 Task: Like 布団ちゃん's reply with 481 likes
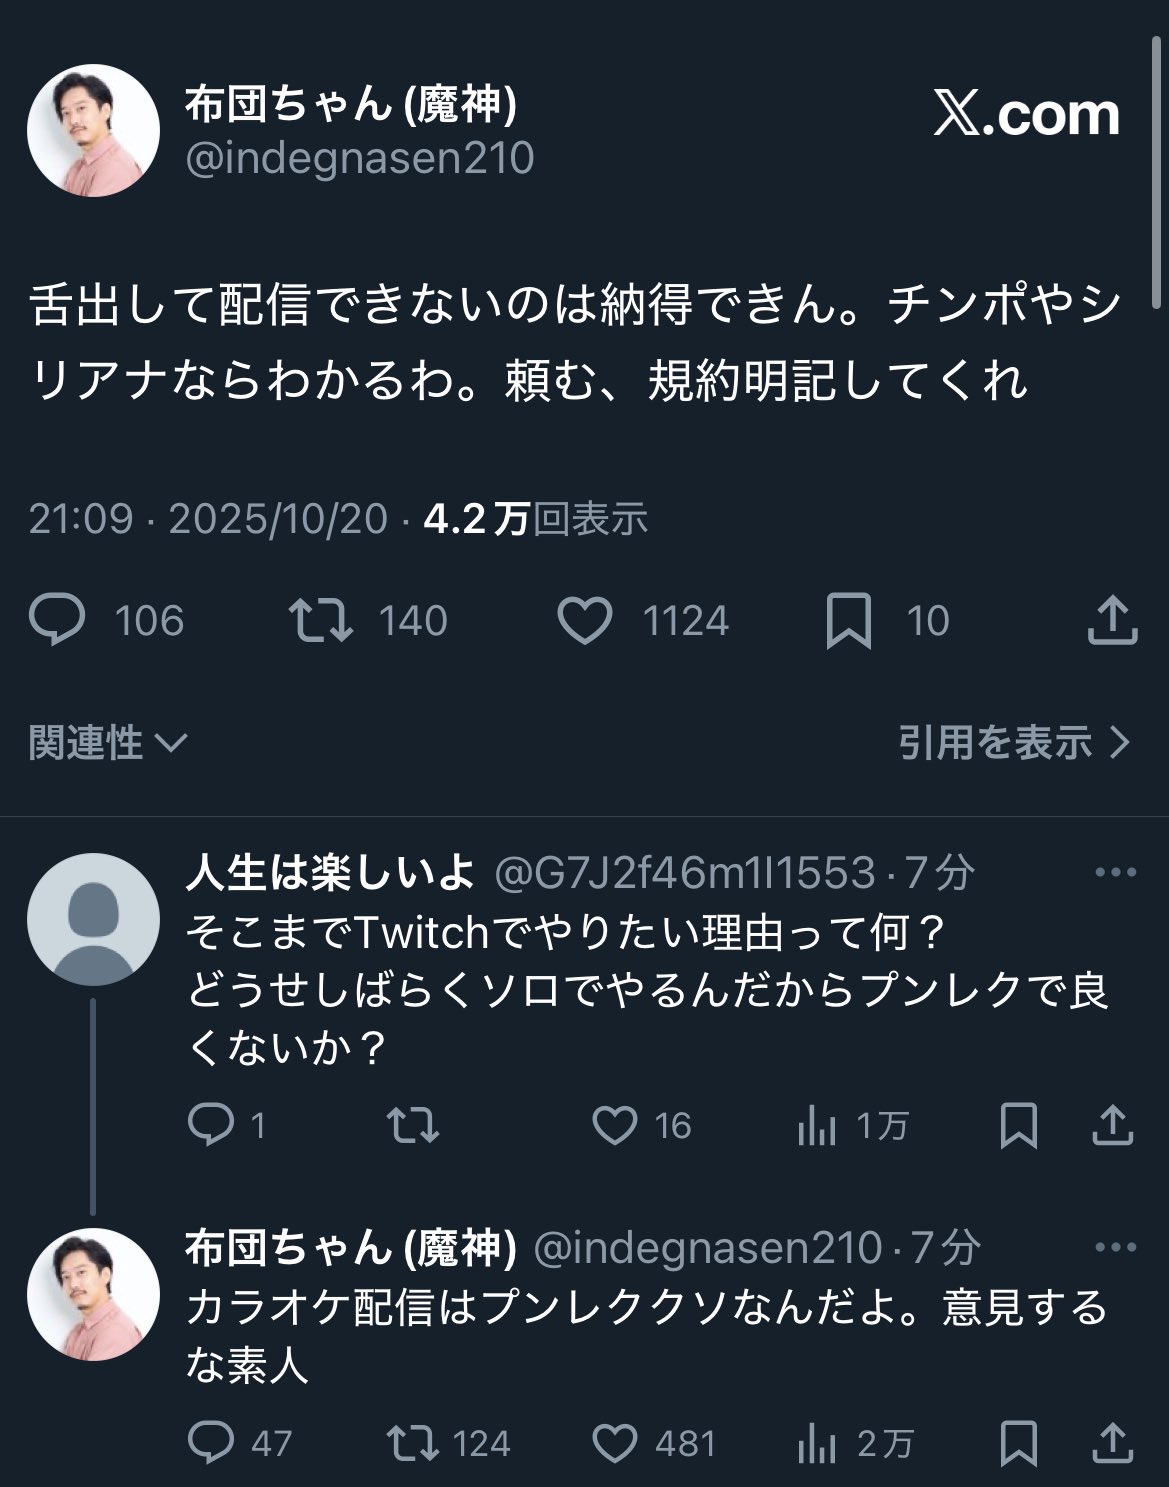615,1443
